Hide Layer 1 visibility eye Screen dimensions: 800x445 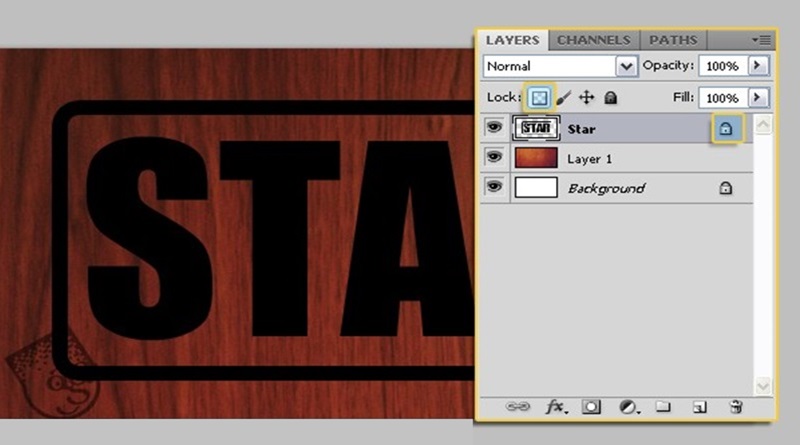point(494,157)
